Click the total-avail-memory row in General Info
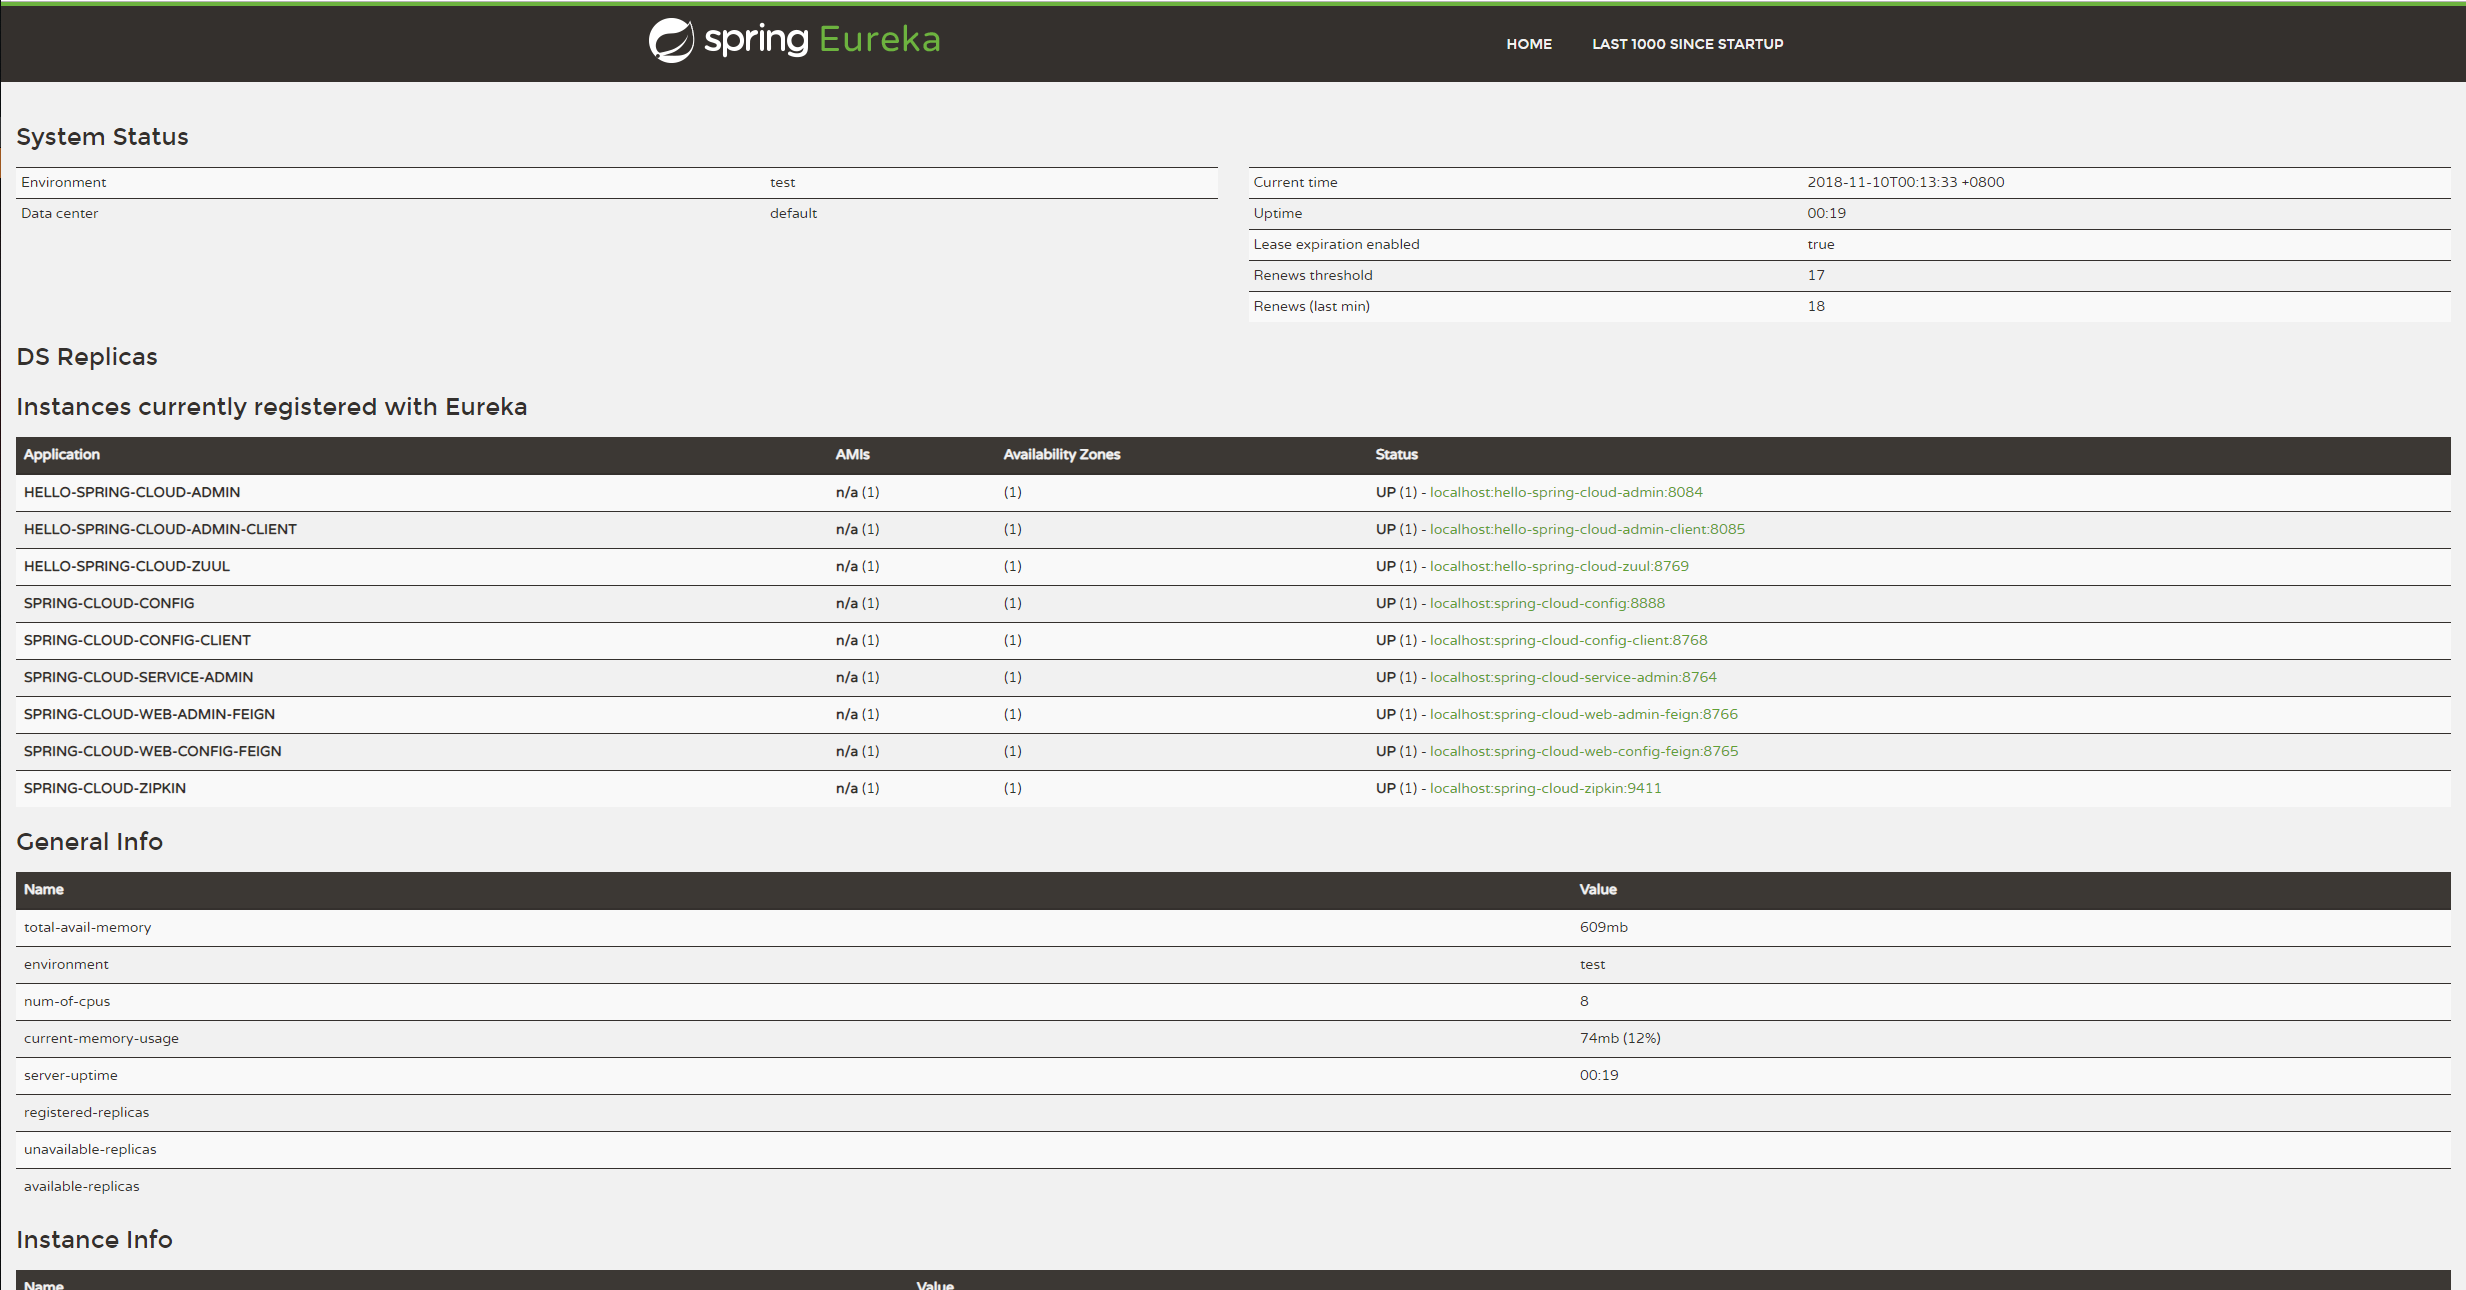The image size is (2466, 1290). [x=88, y=927]
